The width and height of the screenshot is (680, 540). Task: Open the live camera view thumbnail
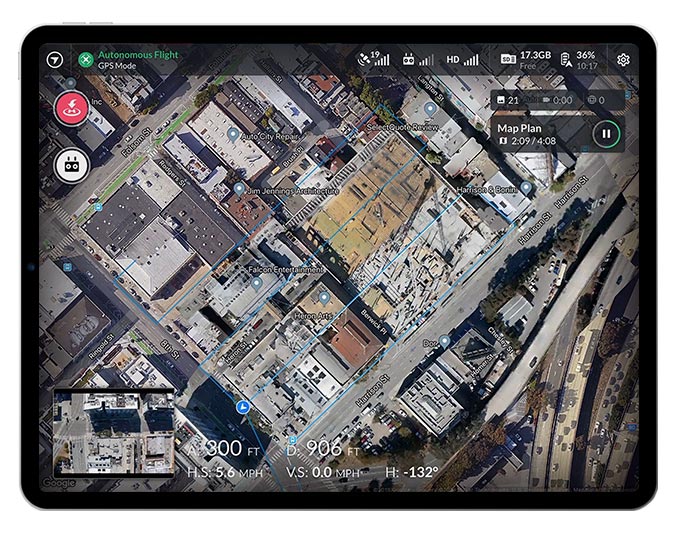(x=114, y=432)
